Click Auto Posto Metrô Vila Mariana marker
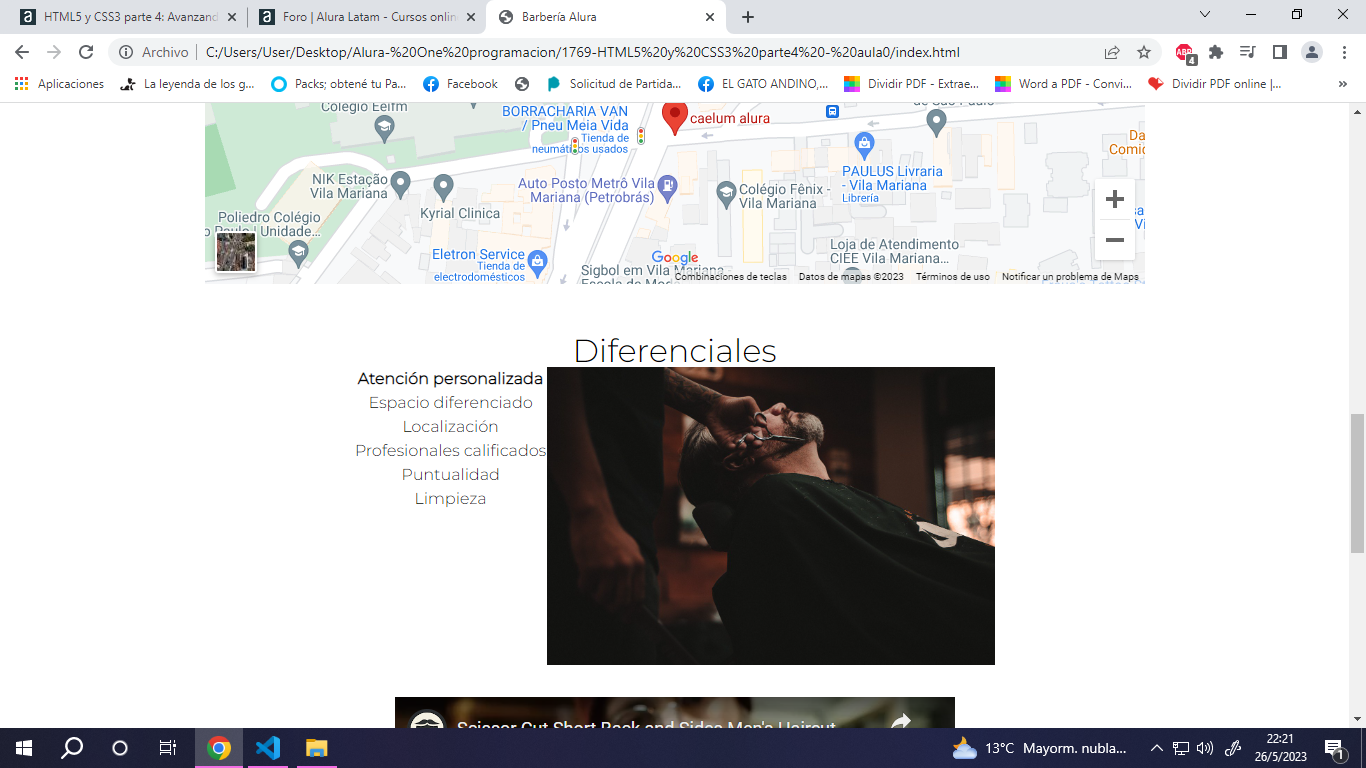 tap(669, 185)
